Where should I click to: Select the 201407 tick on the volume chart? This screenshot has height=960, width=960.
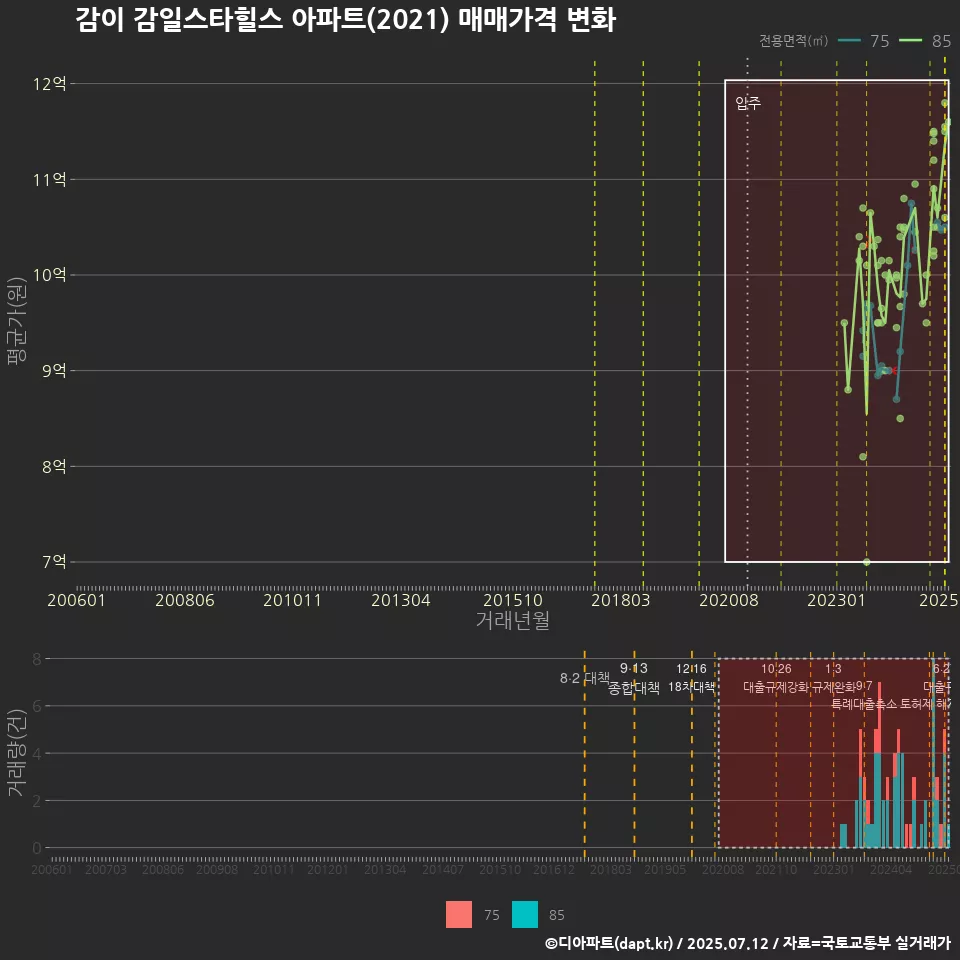(x=443, y=870)
